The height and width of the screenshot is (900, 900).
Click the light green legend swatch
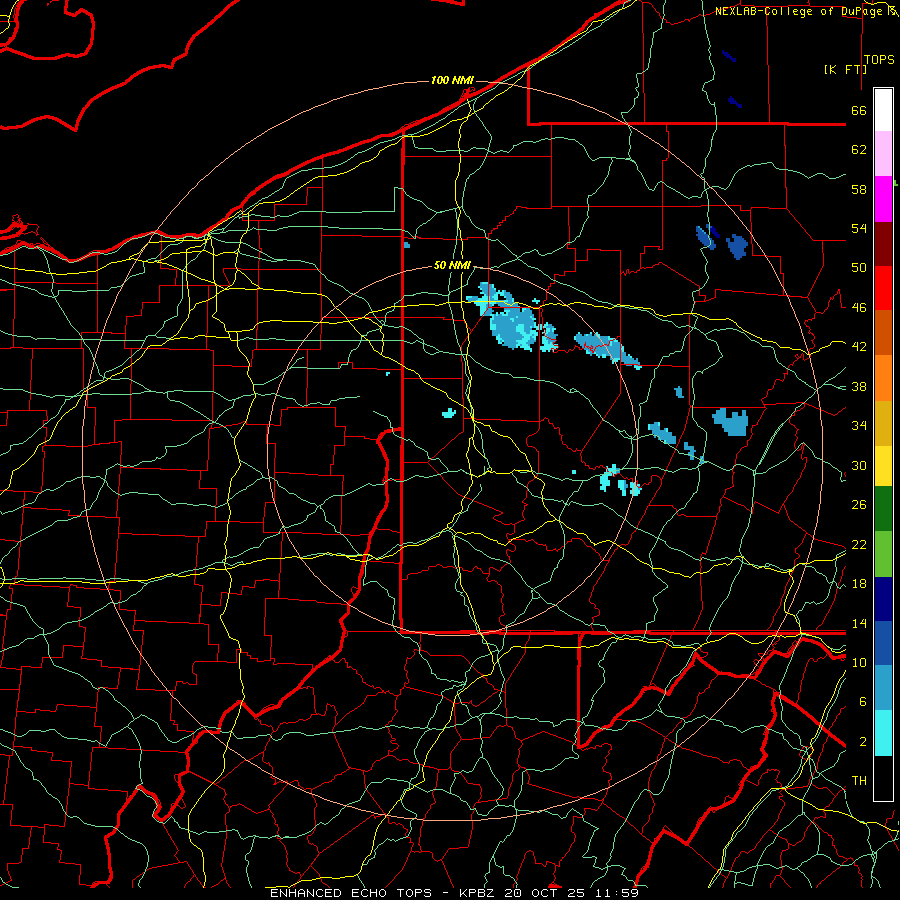883,554
